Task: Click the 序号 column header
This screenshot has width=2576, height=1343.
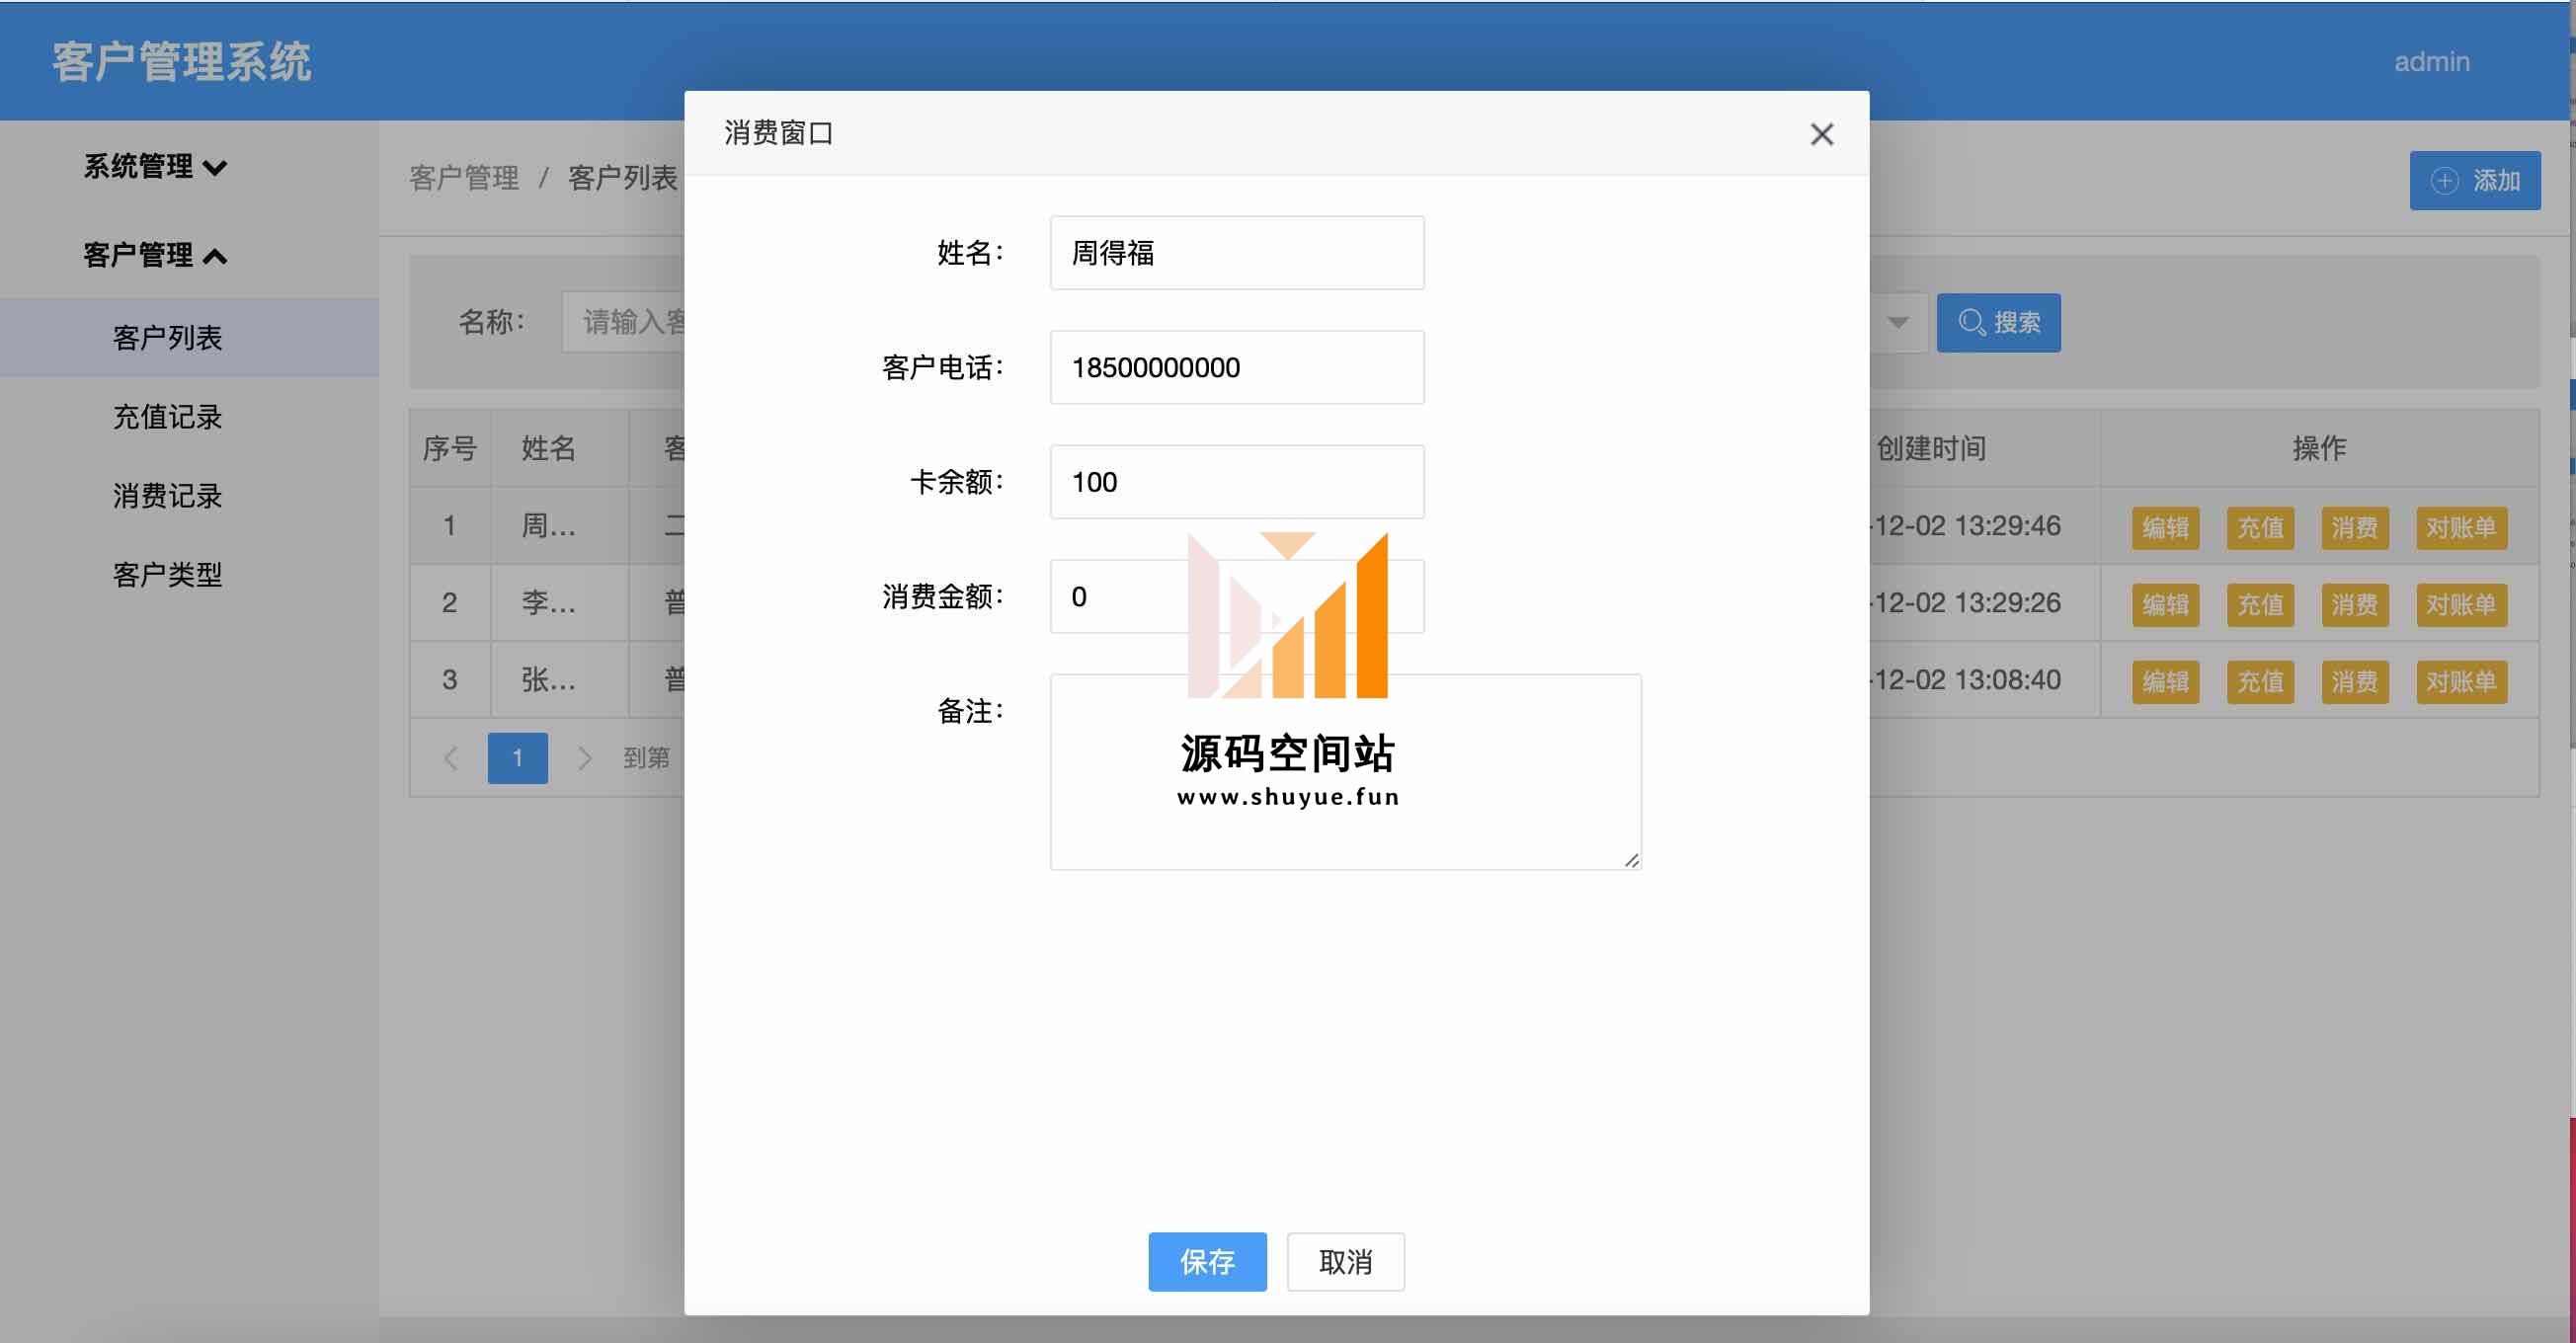Action: [x=449, y=448]
